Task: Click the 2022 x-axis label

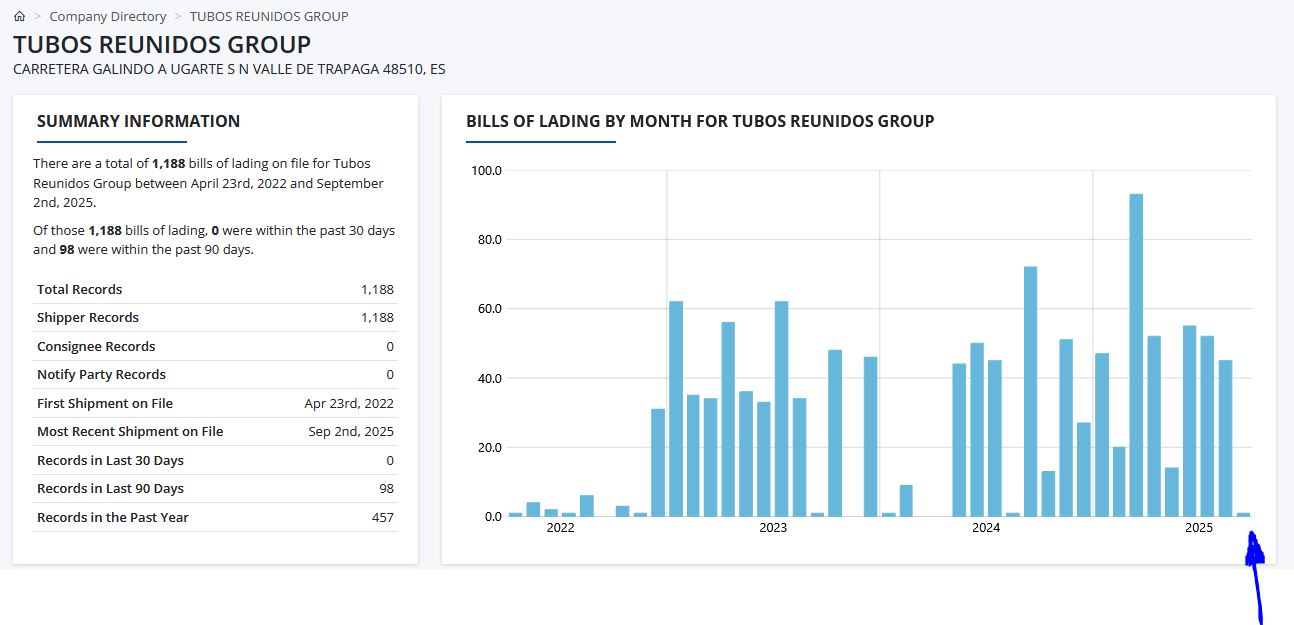Action: point(560,528)
